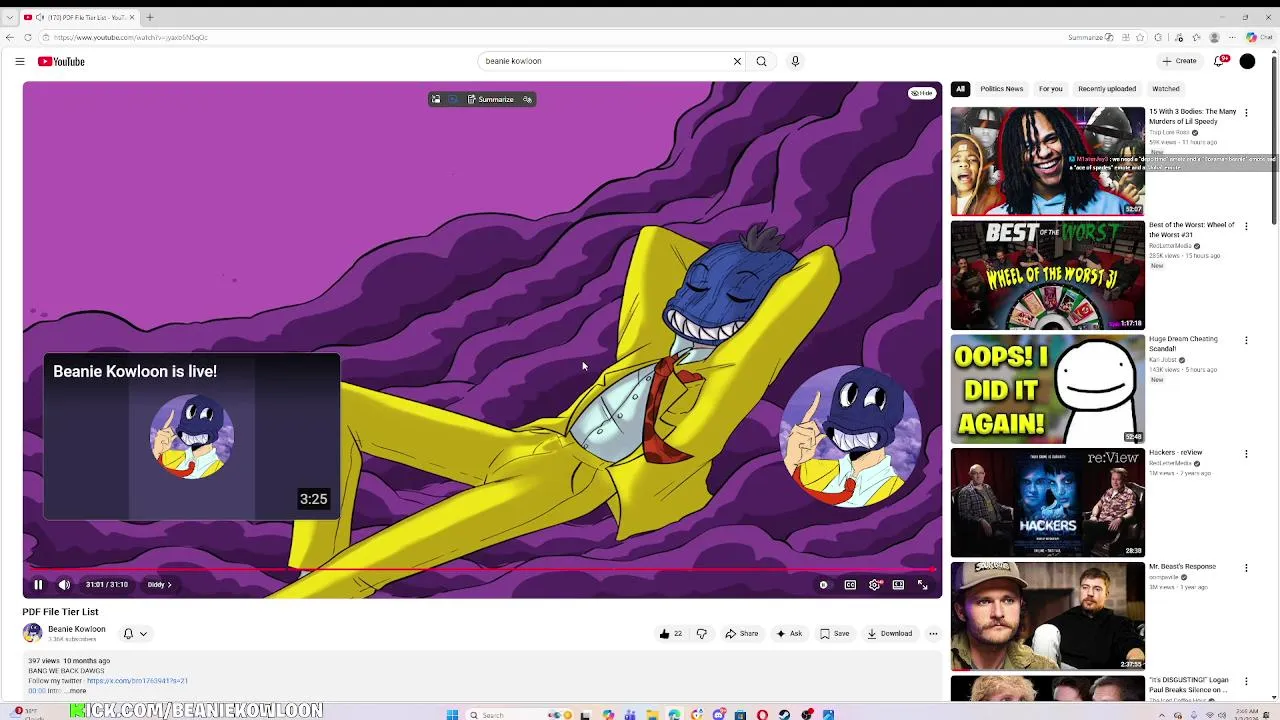Open the notifications bell in header
Viewport: 1280px width, 720px height.
point(1219,61)
